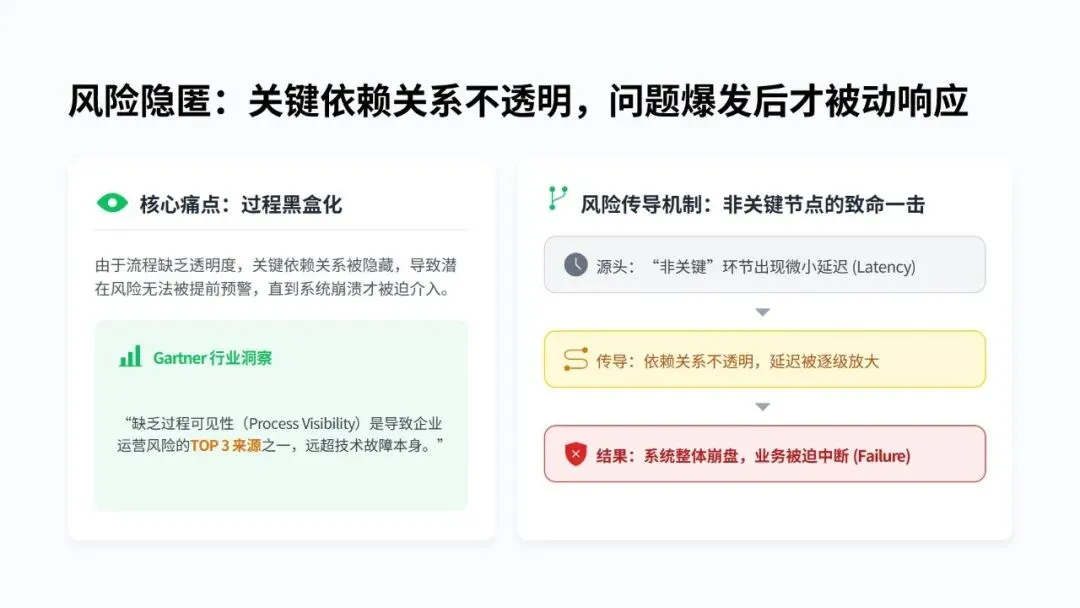Click the heading 核心痛点：过程黑盒化
The width and height of the screenshot is (1080, 608).
click(x=240, y=204)
